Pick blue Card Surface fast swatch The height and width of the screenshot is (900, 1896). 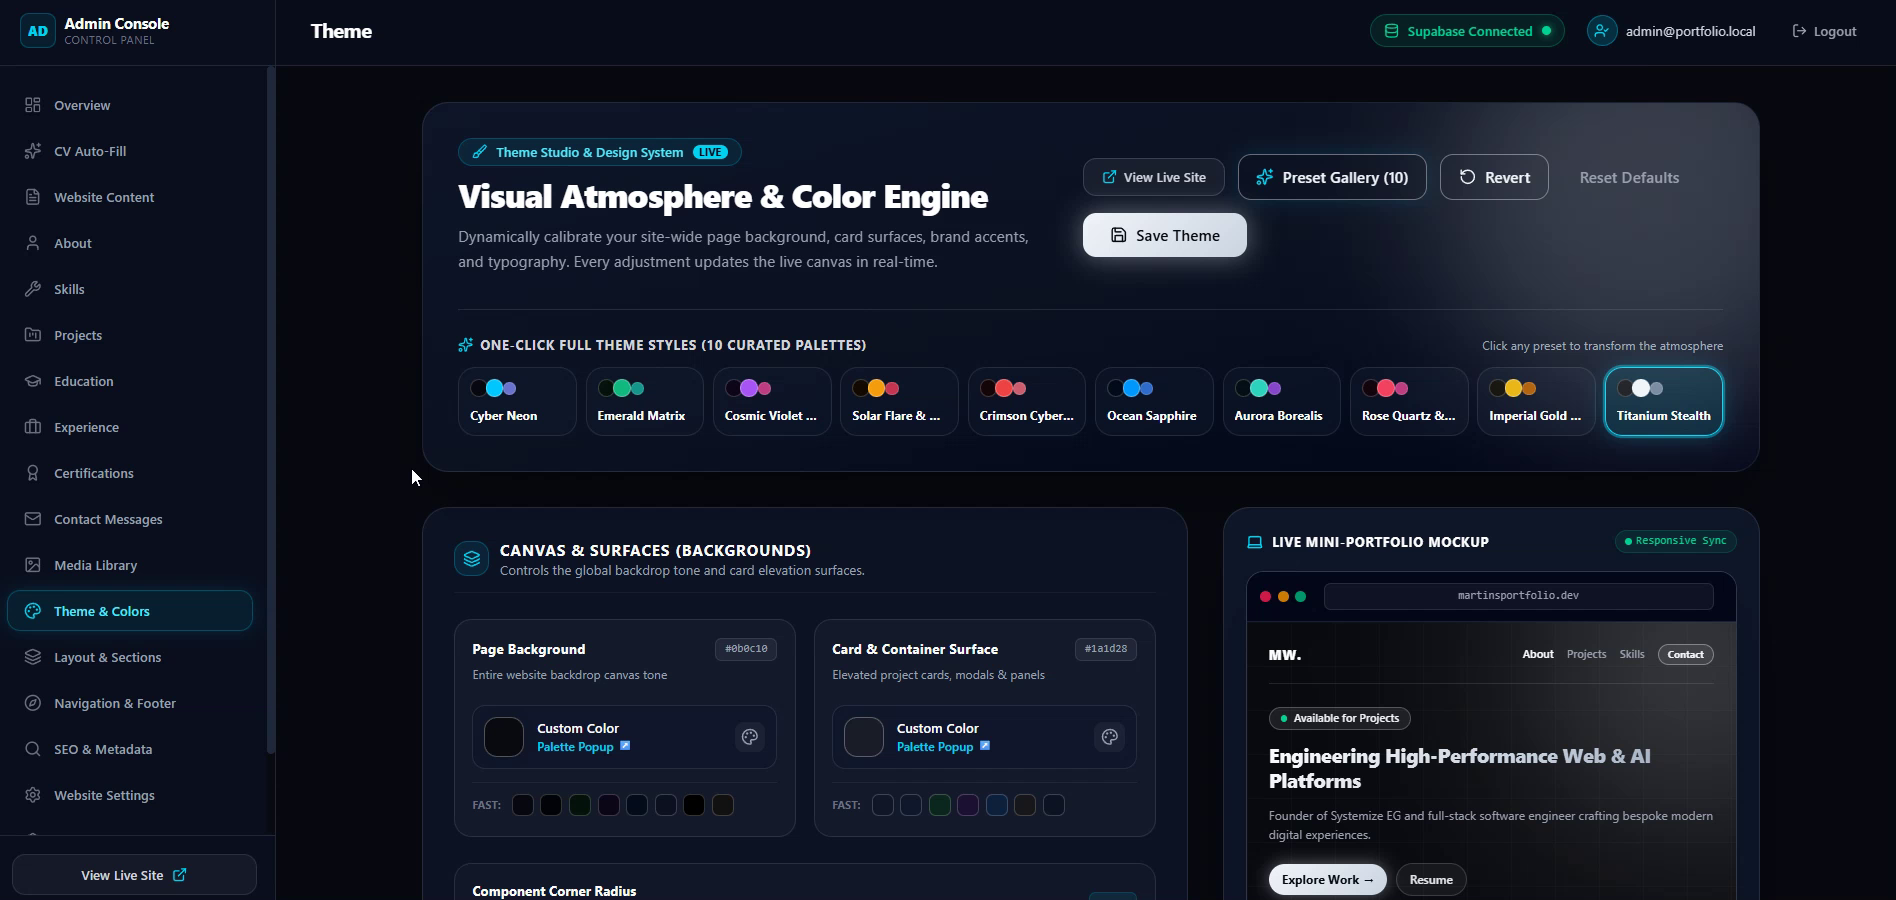[997, 805]
